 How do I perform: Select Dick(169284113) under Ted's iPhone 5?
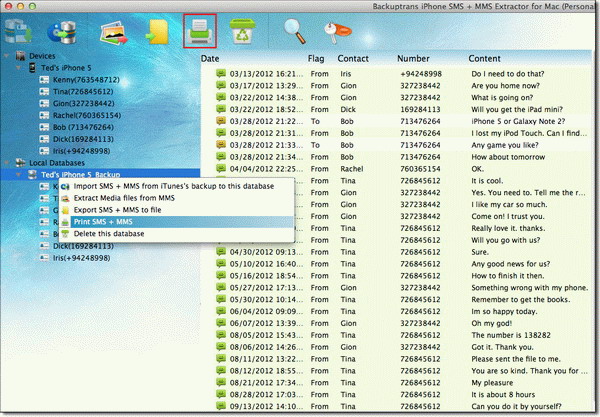point(83,139)
